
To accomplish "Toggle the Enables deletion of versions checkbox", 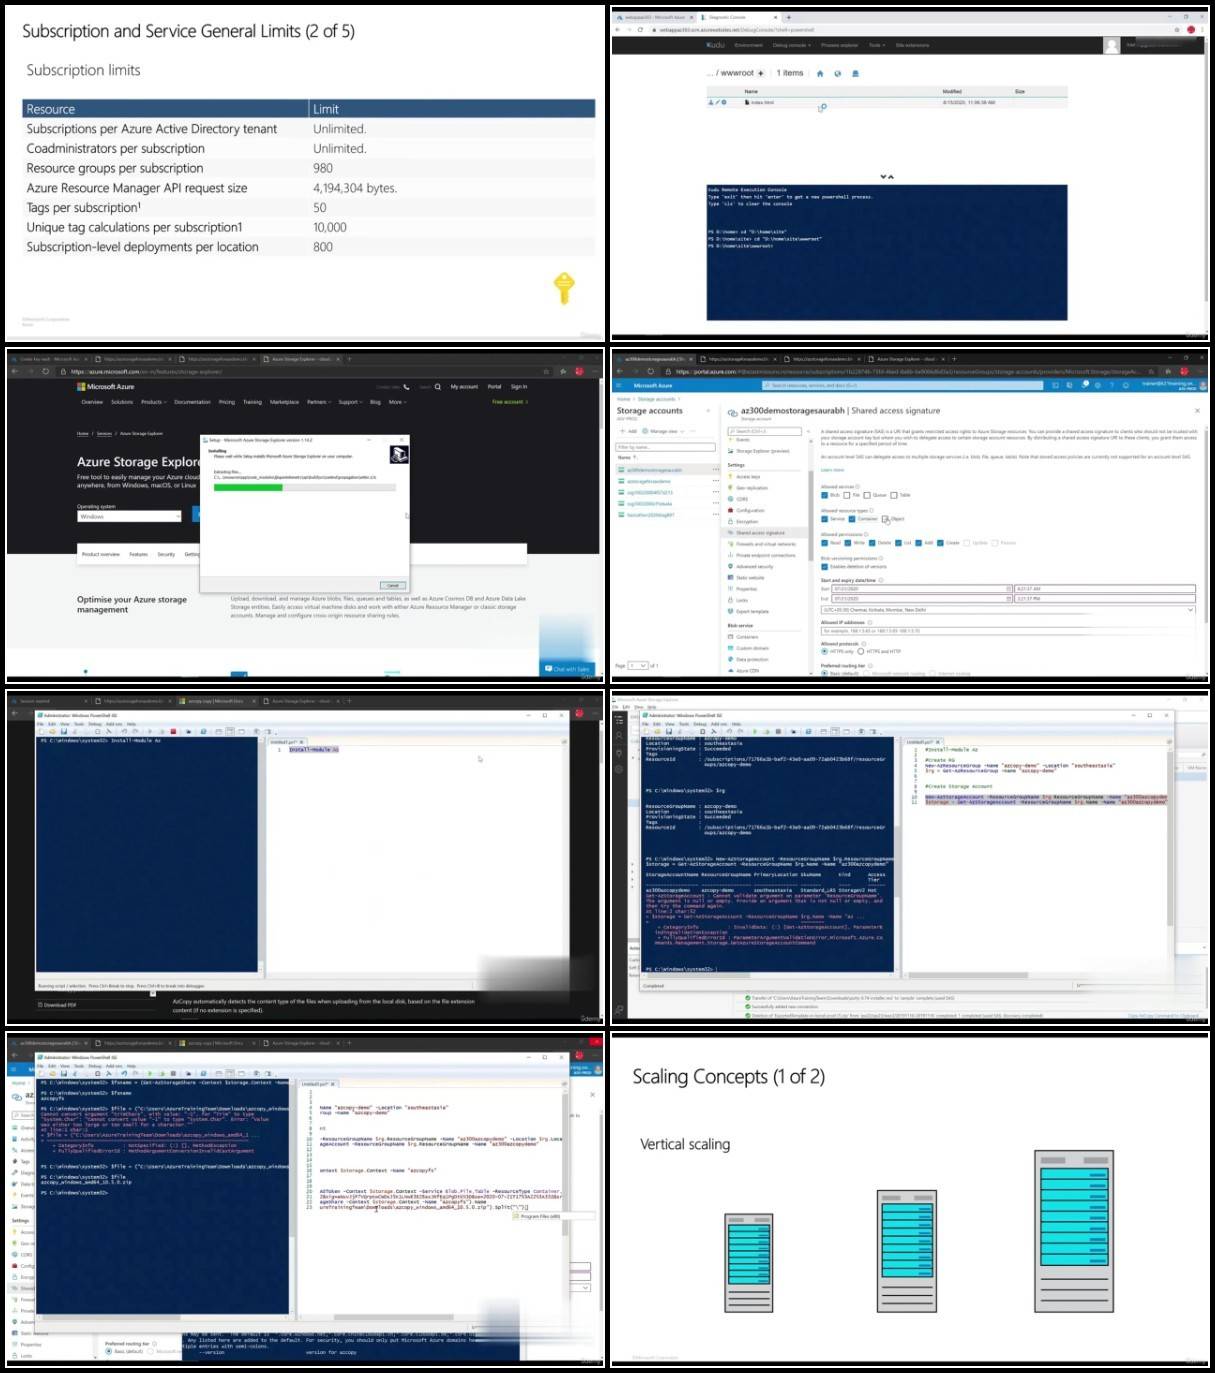I will tap(824, 567).
